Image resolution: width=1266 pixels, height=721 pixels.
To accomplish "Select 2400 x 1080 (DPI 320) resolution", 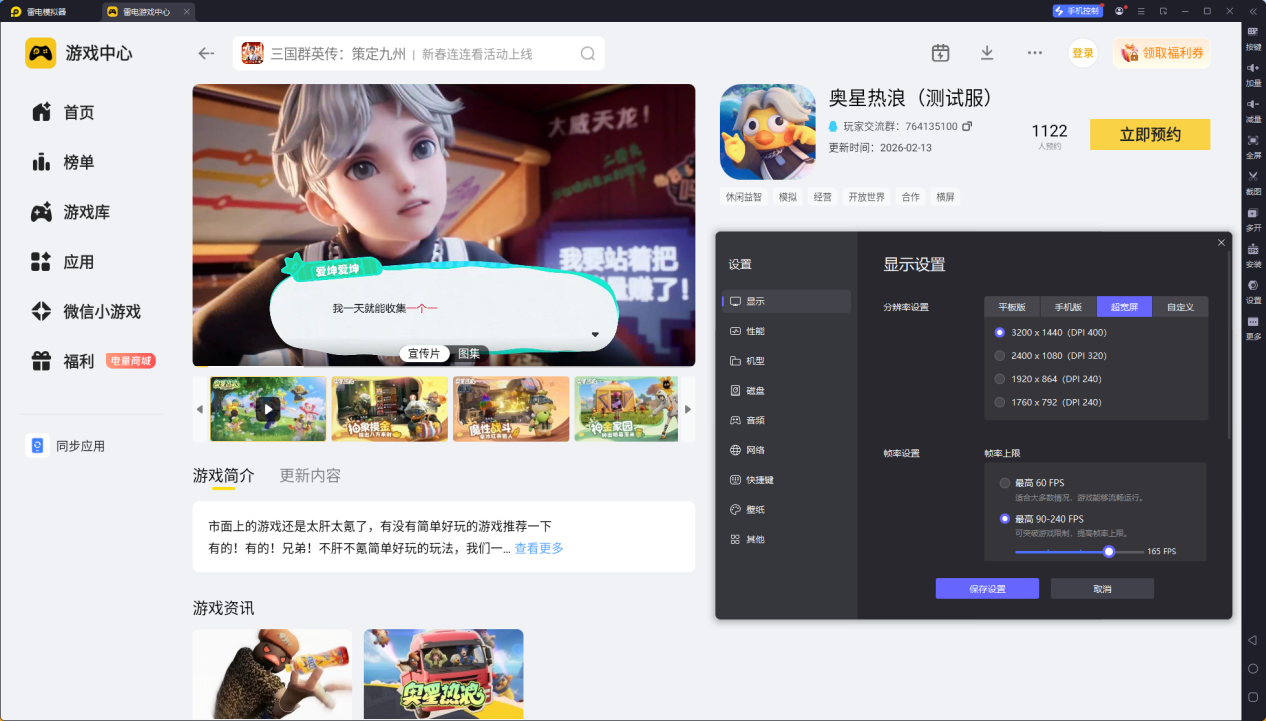I will click(x=1000, y=355).
